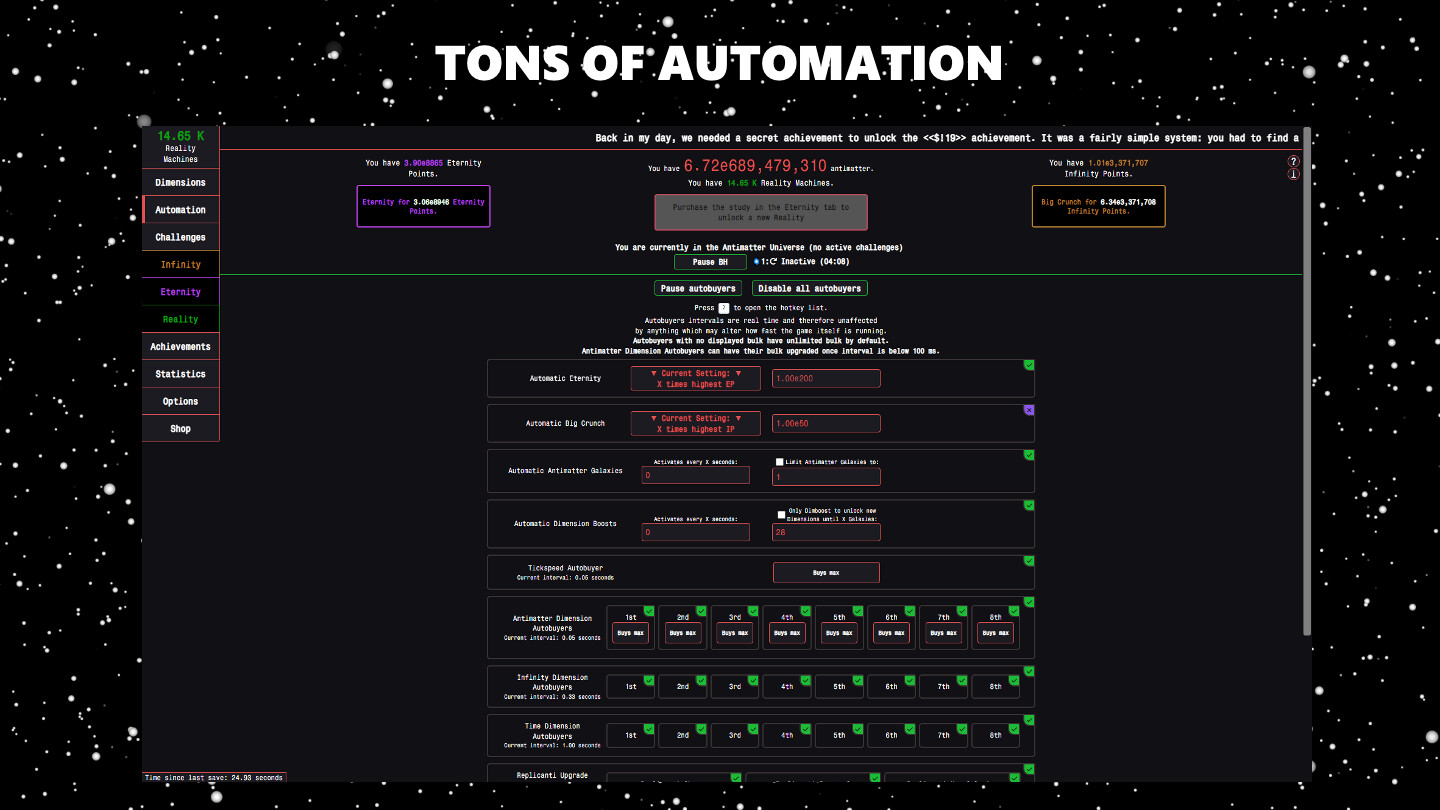
Task: Switch to the Challenges tab
Action: tap(180, 236)
